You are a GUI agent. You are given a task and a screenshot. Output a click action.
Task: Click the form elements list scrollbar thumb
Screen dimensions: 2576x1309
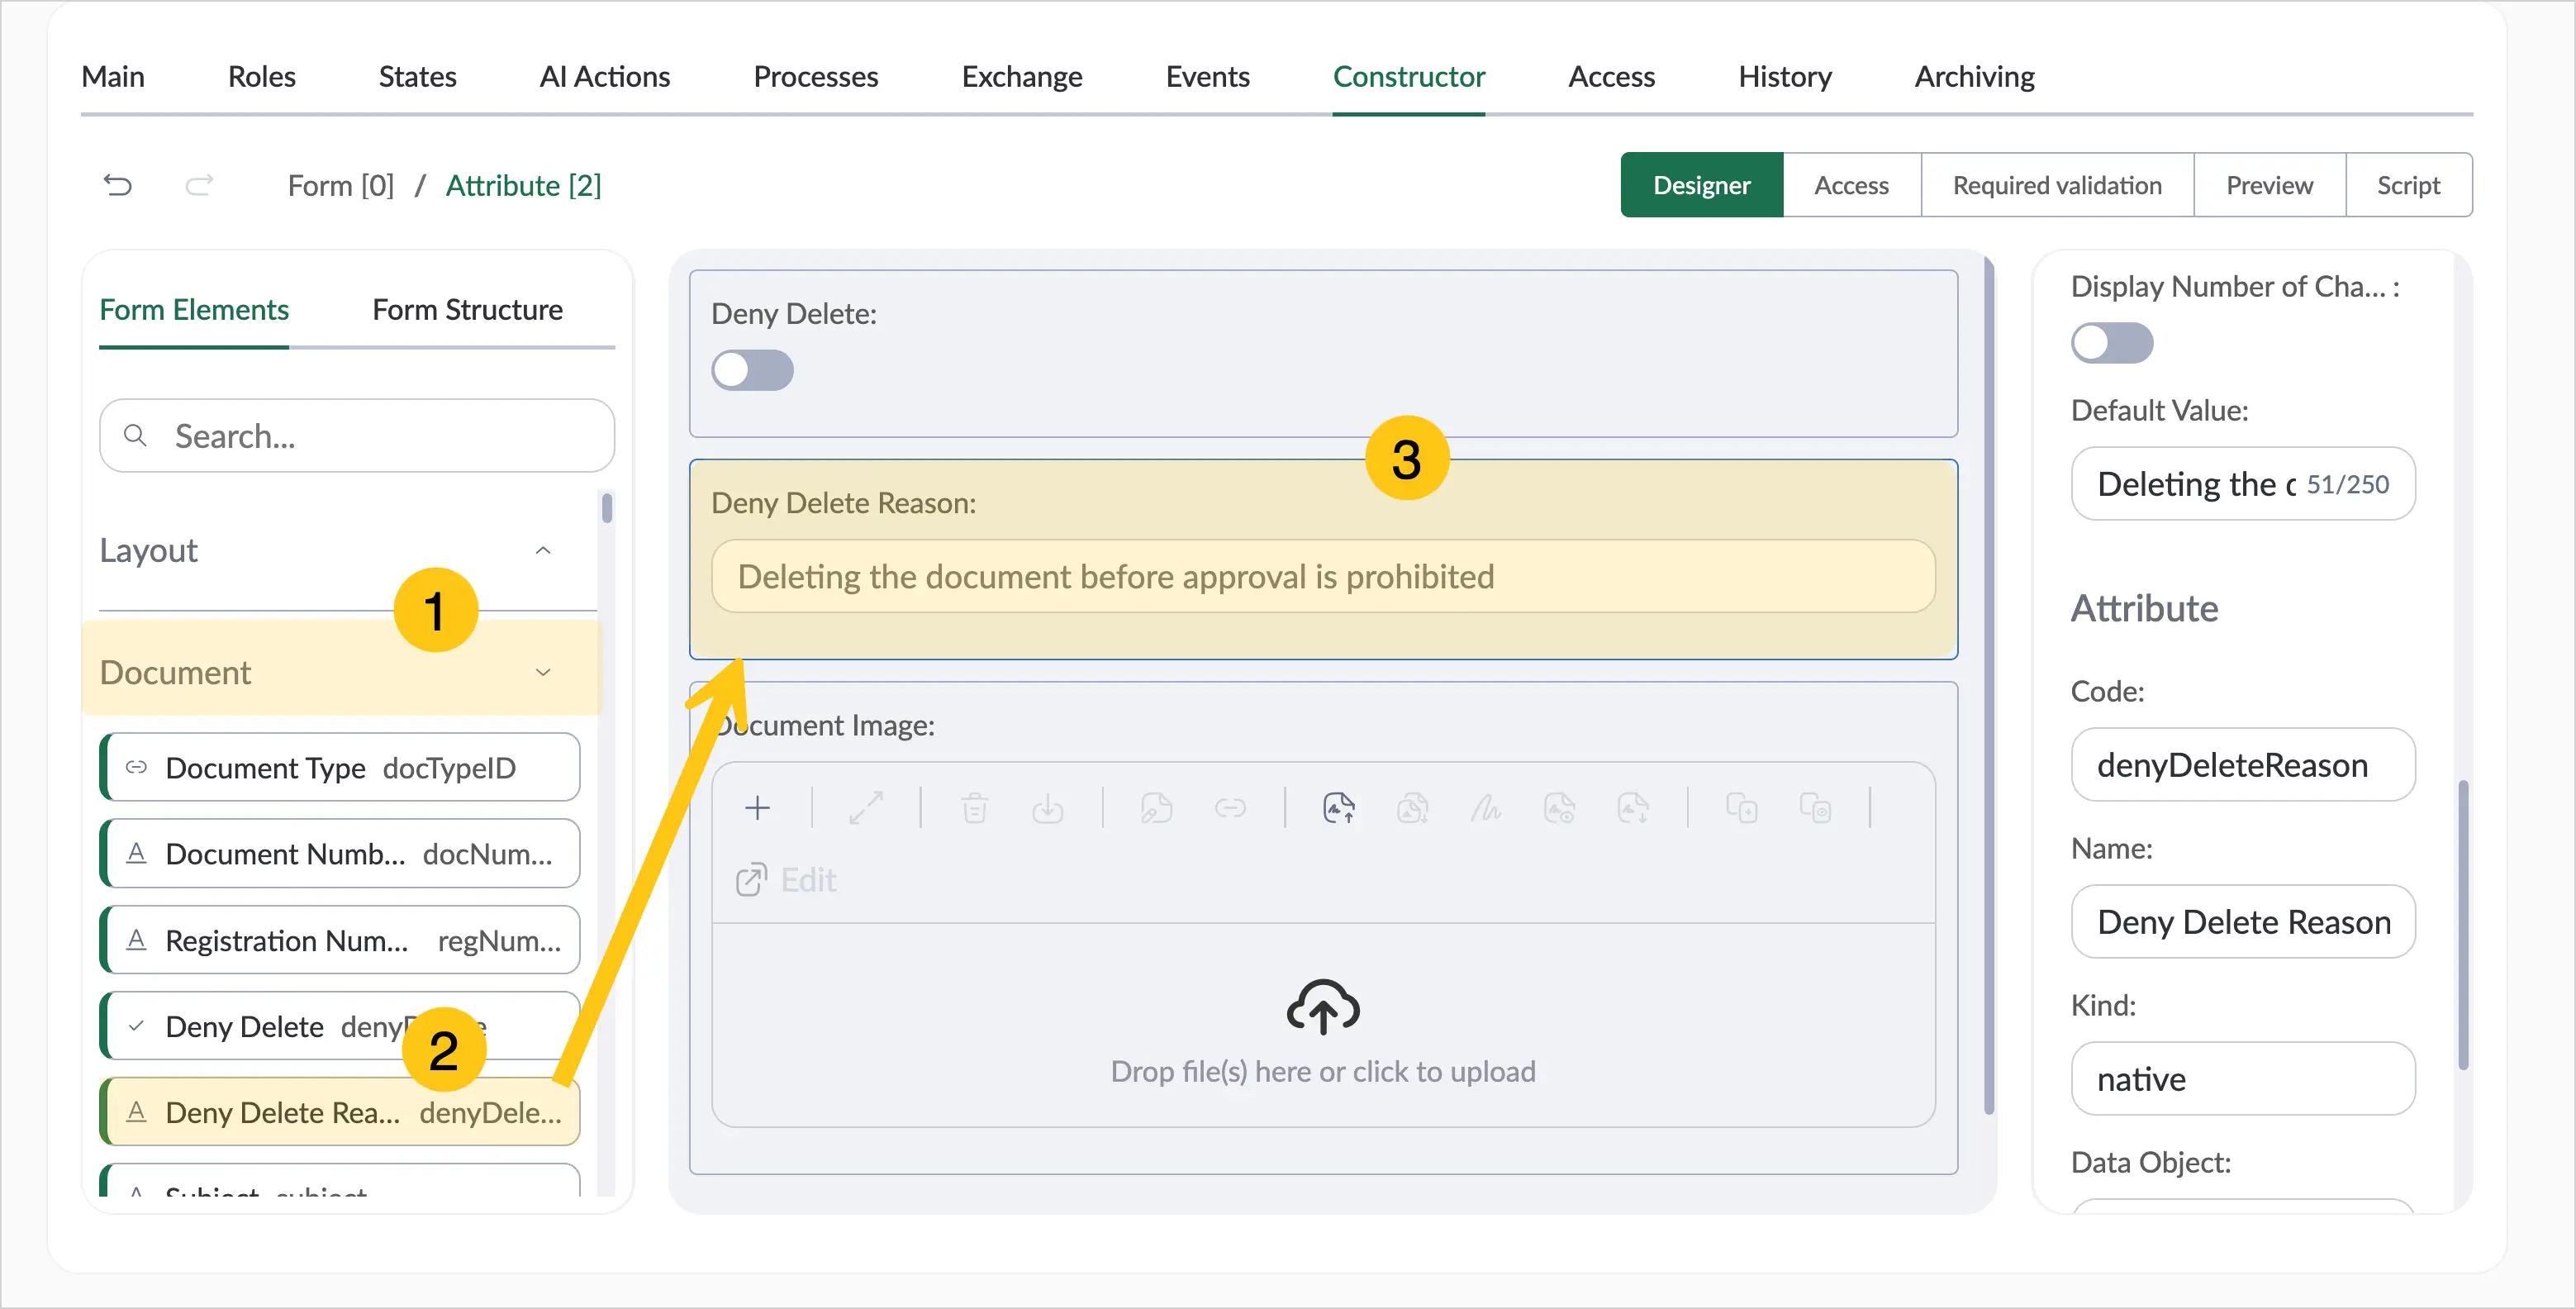(x=607, y=508)
